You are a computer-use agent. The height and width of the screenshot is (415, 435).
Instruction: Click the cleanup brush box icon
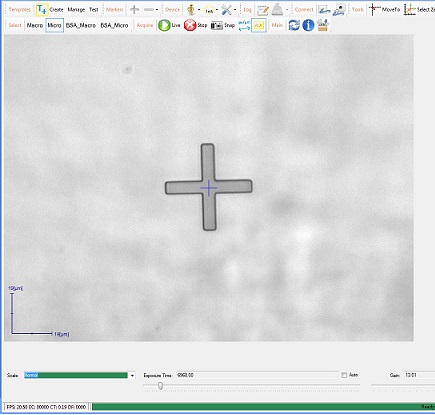coord(323,25)
